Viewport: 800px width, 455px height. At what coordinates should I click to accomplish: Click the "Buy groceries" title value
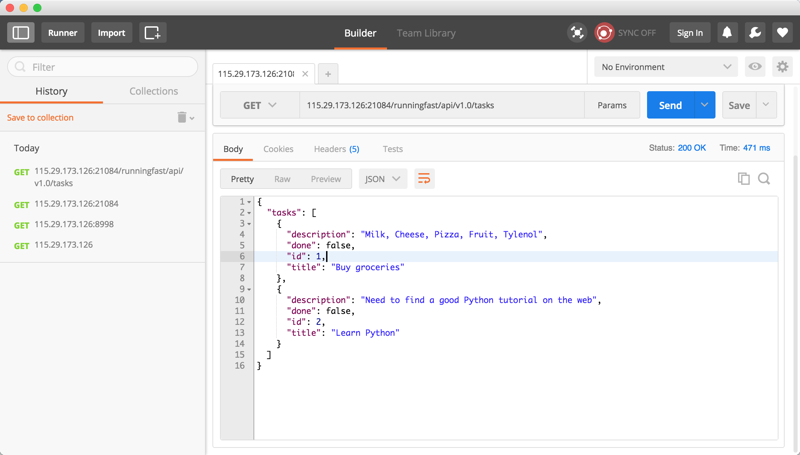(x=368, y=267)
